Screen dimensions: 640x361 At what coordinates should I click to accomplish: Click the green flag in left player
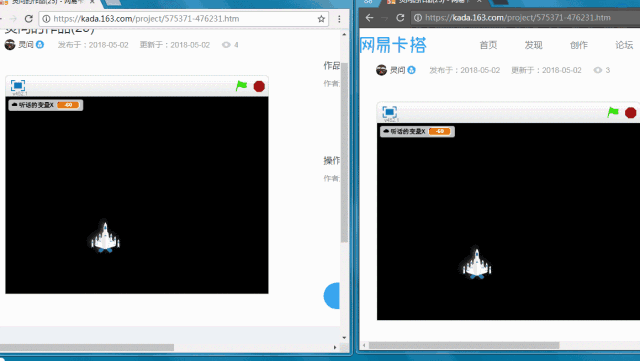coord(242,86)
